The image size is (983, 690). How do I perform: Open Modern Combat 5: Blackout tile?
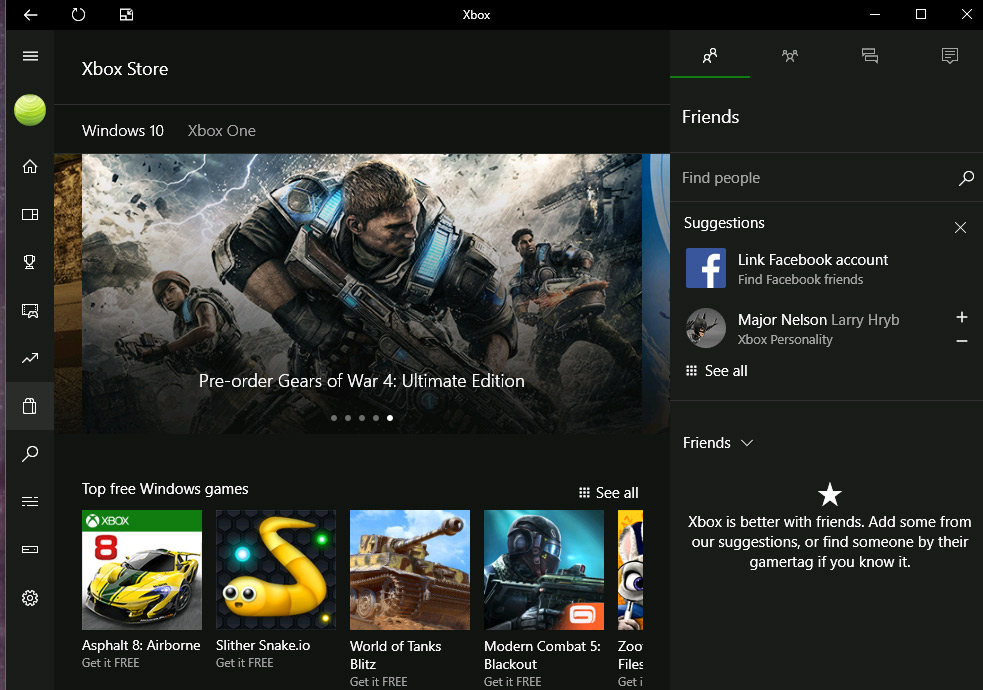544,570
